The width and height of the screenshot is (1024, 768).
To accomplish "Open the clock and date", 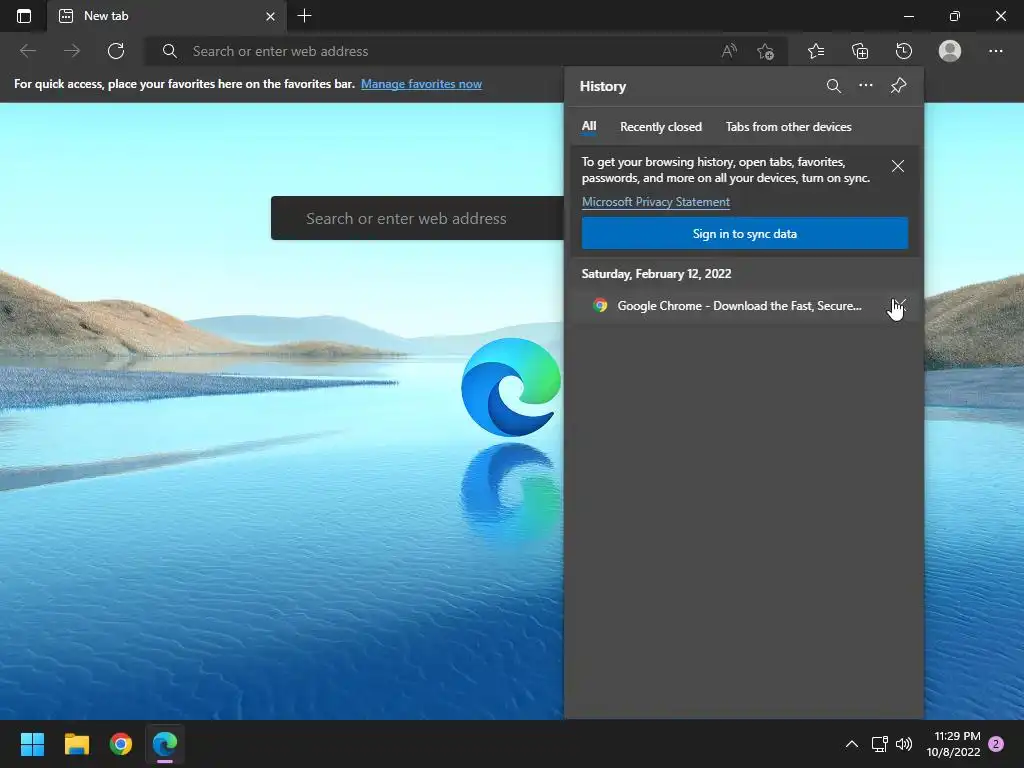I will coord(954,744).
